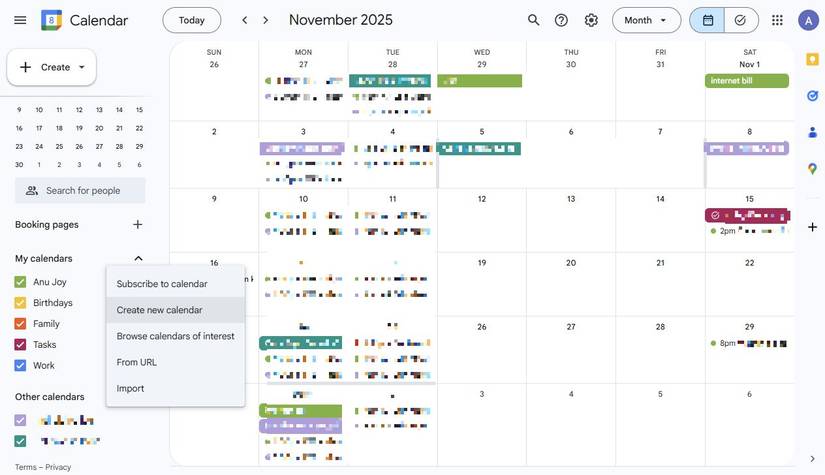Open the Settings gear menu
Screen dimensions: 825x475
pyautogui.click(x=591, y=20)
